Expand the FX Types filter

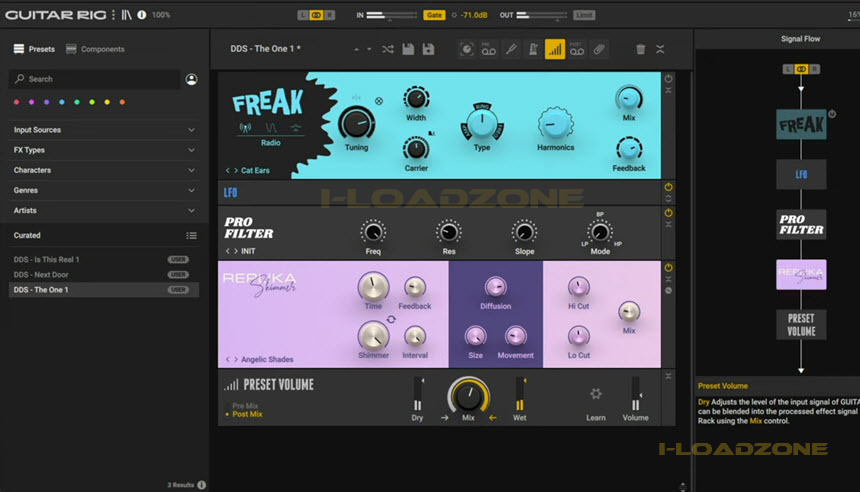coord(104,150)
